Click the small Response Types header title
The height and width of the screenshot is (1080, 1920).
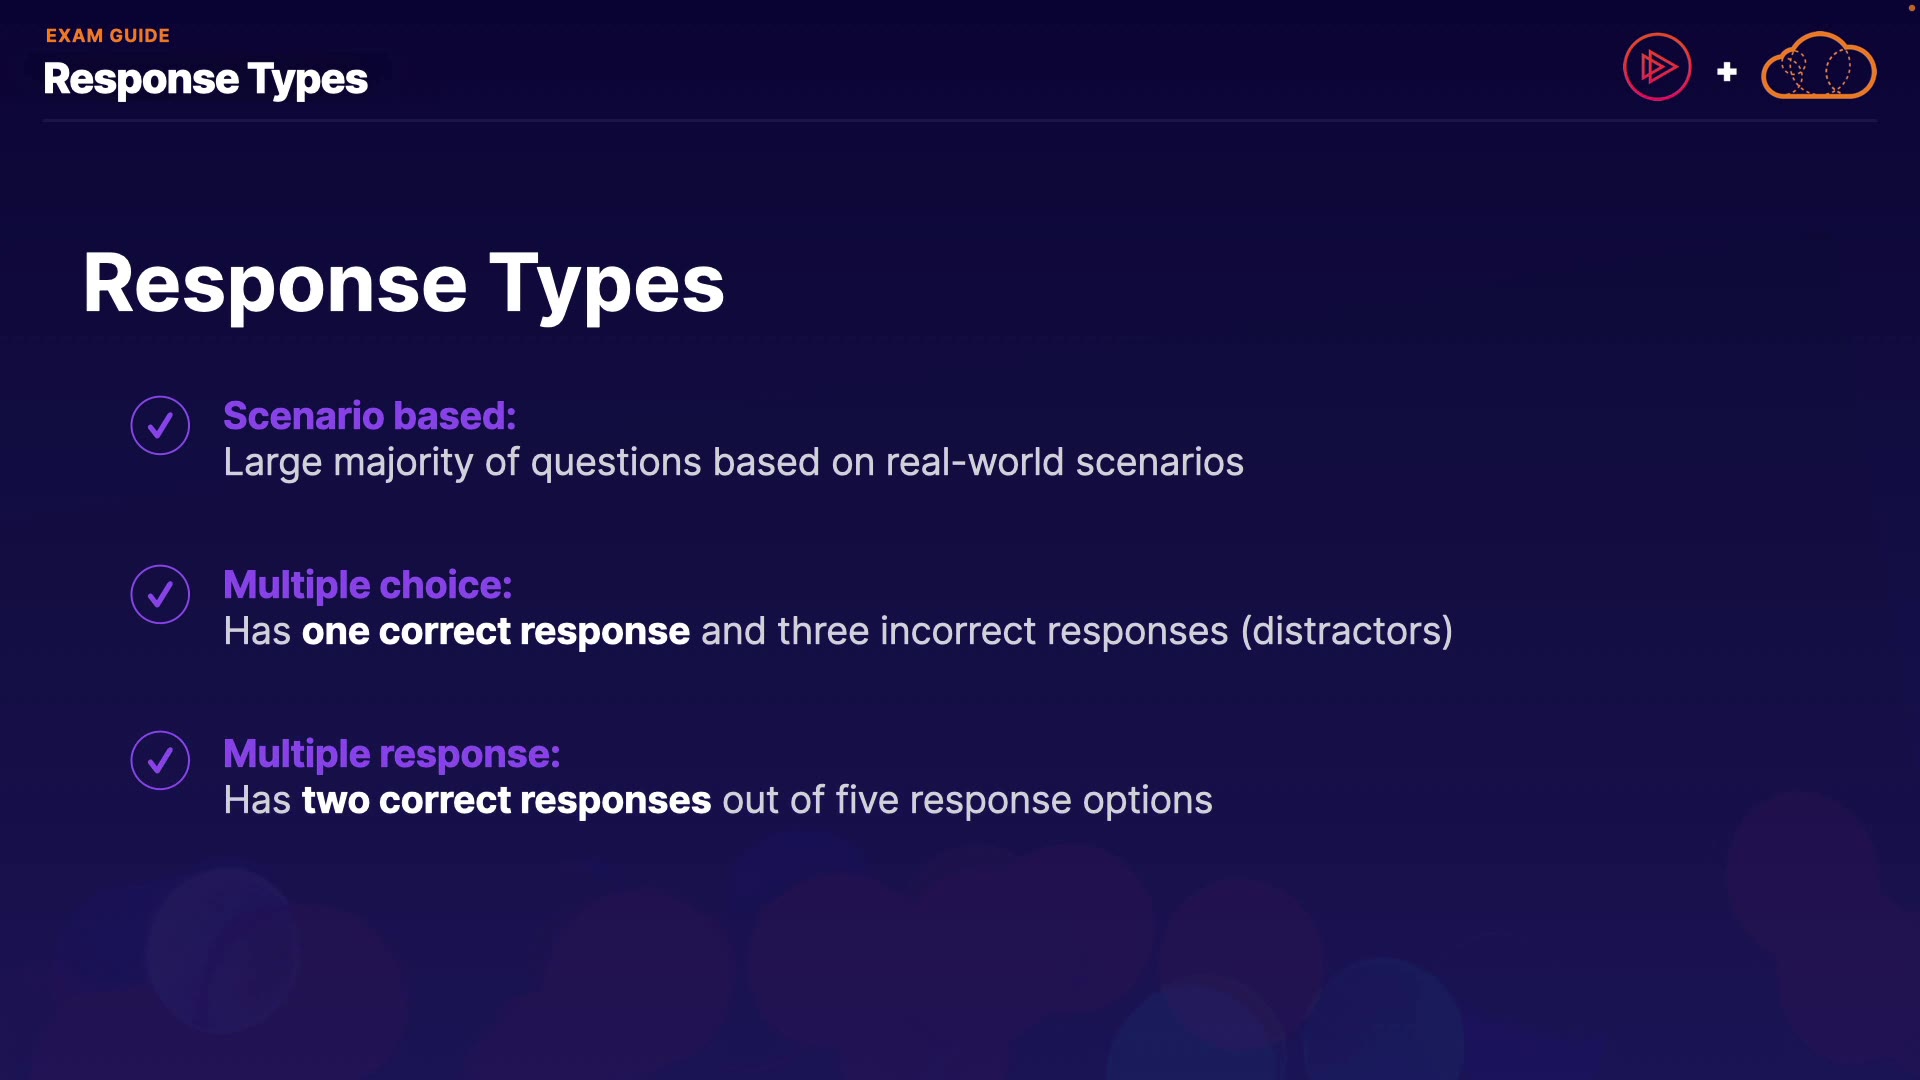click(x=205, y=79)
